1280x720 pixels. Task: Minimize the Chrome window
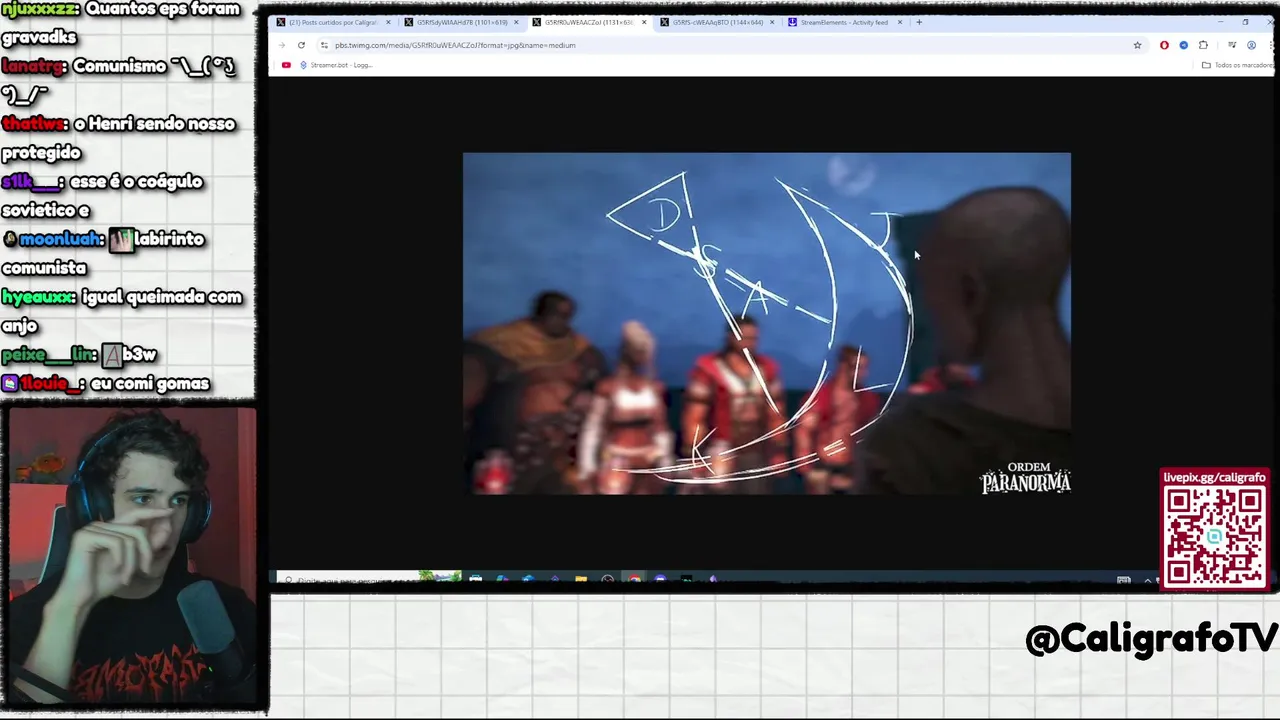coord(1220,21)
